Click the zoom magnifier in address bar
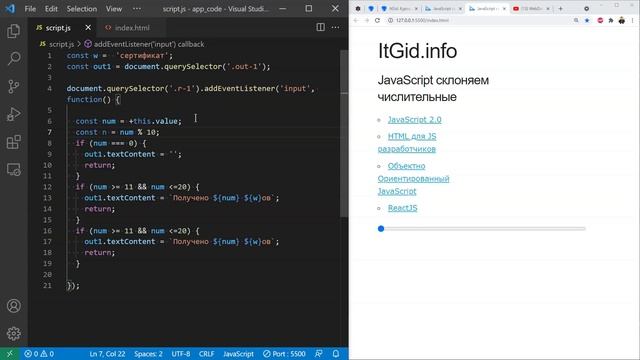The width and height of the screenshot is (640, 360). click(x=576, y=20)
